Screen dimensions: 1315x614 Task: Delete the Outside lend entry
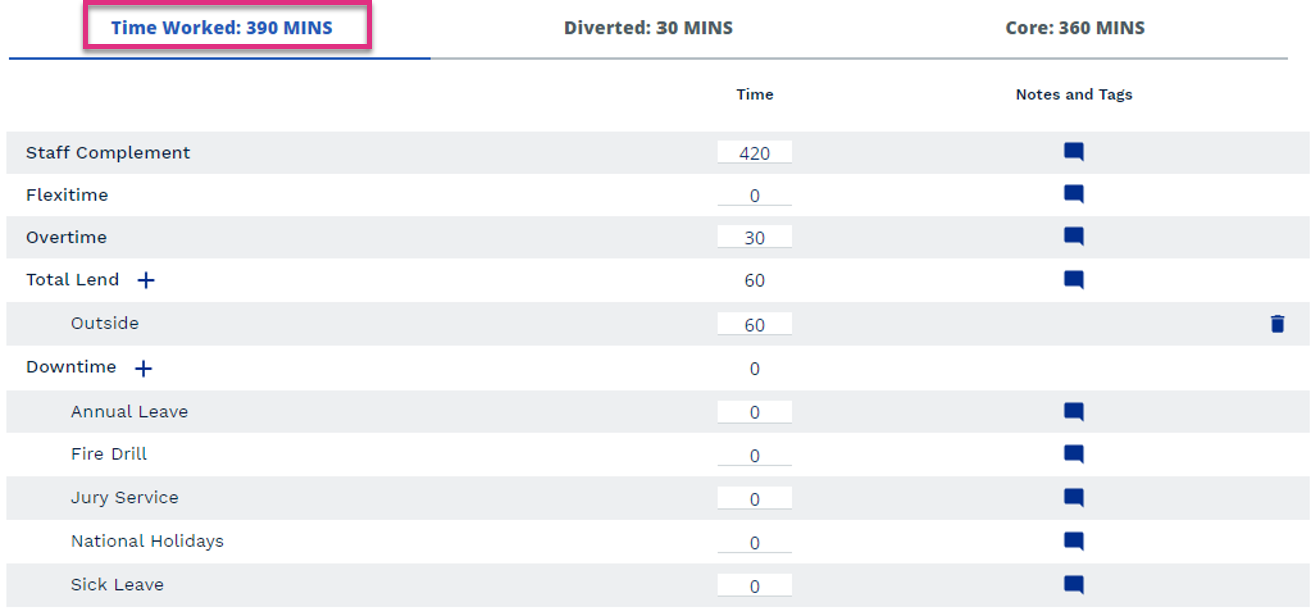1277,323
